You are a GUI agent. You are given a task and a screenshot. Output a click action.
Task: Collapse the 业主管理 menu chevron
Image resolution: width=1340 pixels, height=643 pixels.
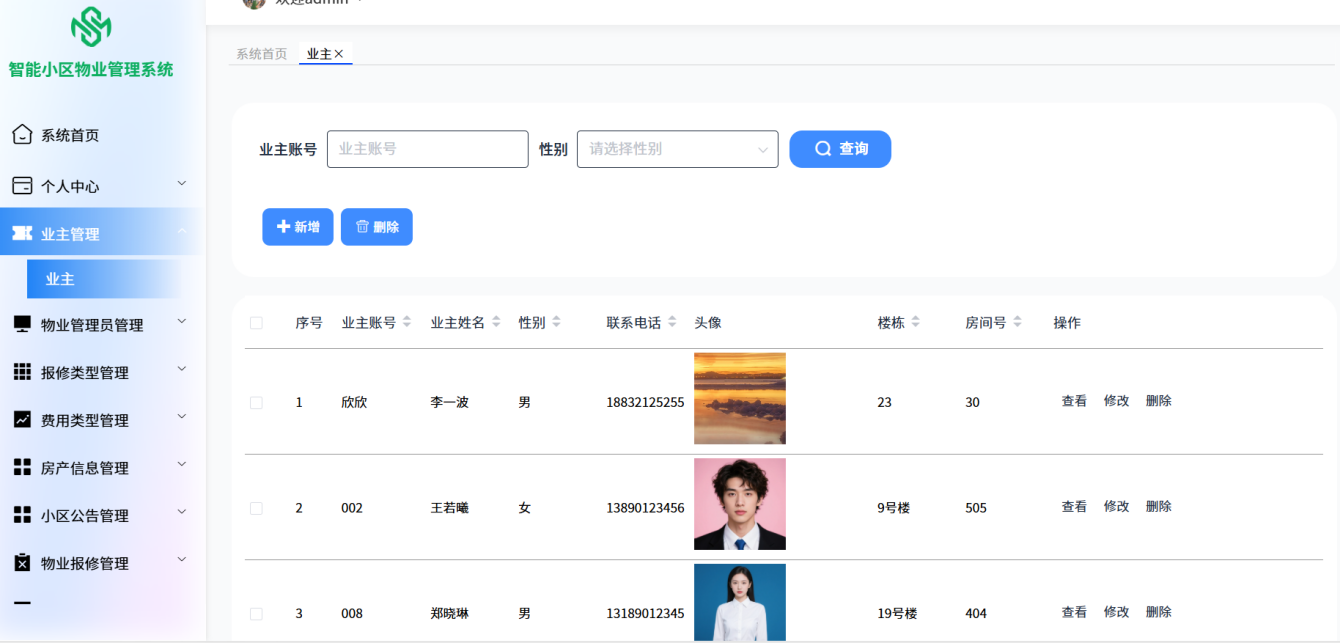click(x=182, y=231)
